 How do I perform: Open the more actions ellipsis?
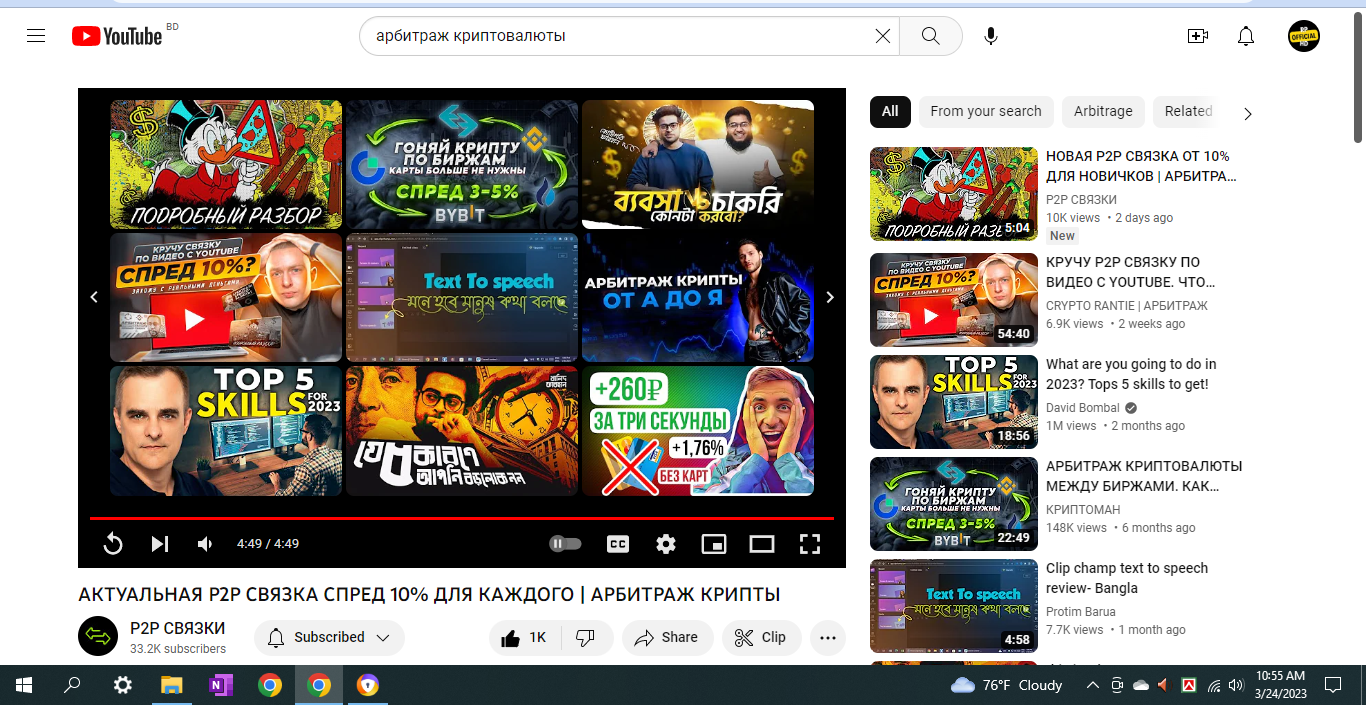828,637
